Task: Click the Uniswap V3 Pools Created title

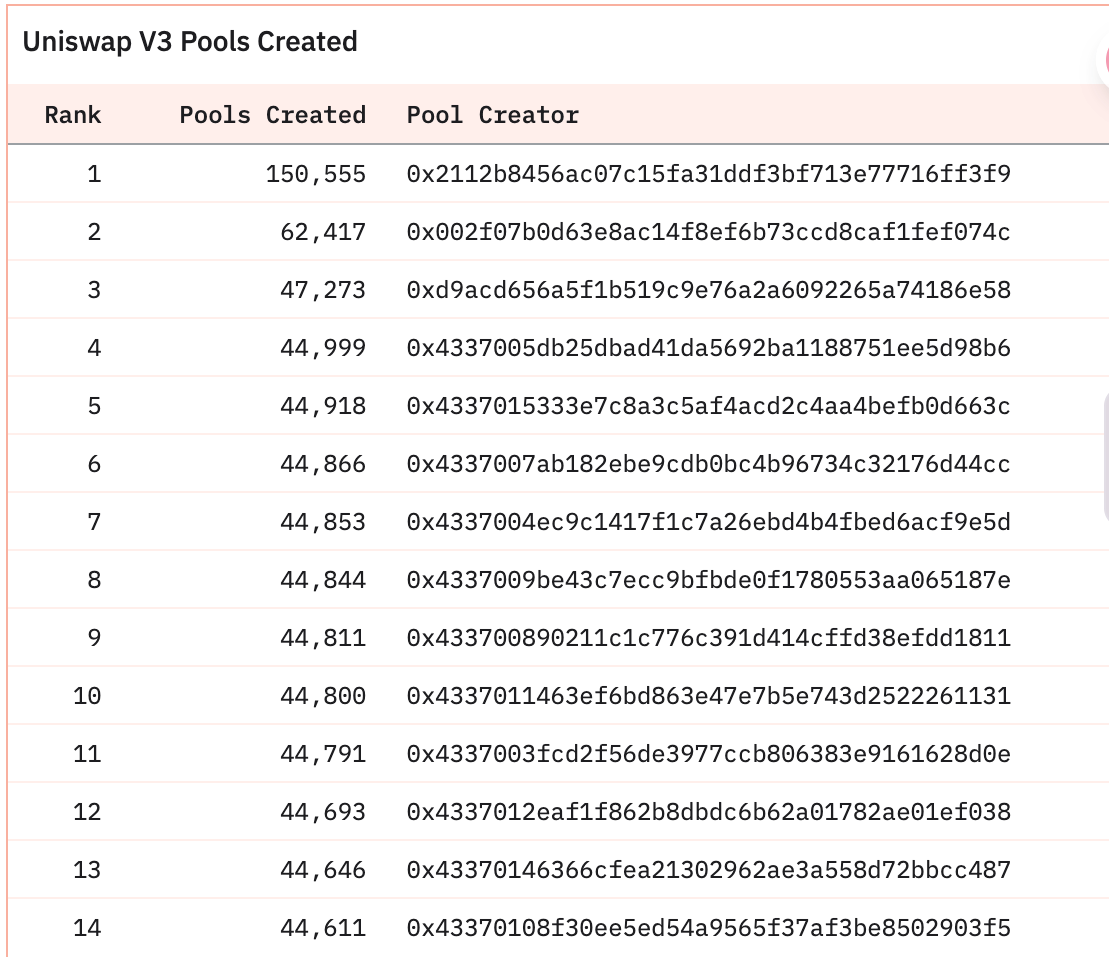Action: [x=190, y=42]
